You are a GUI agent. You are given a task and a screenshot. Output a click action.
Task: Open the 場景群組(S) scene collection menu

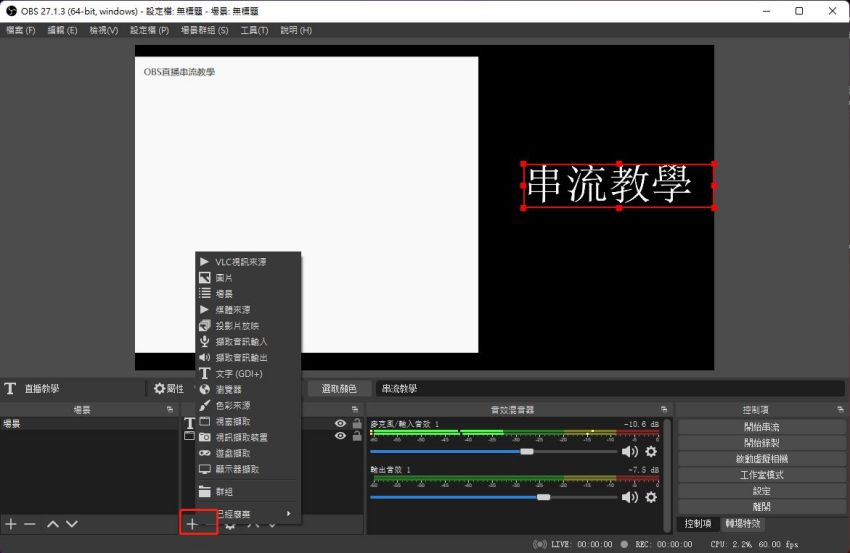click(204, 30)
